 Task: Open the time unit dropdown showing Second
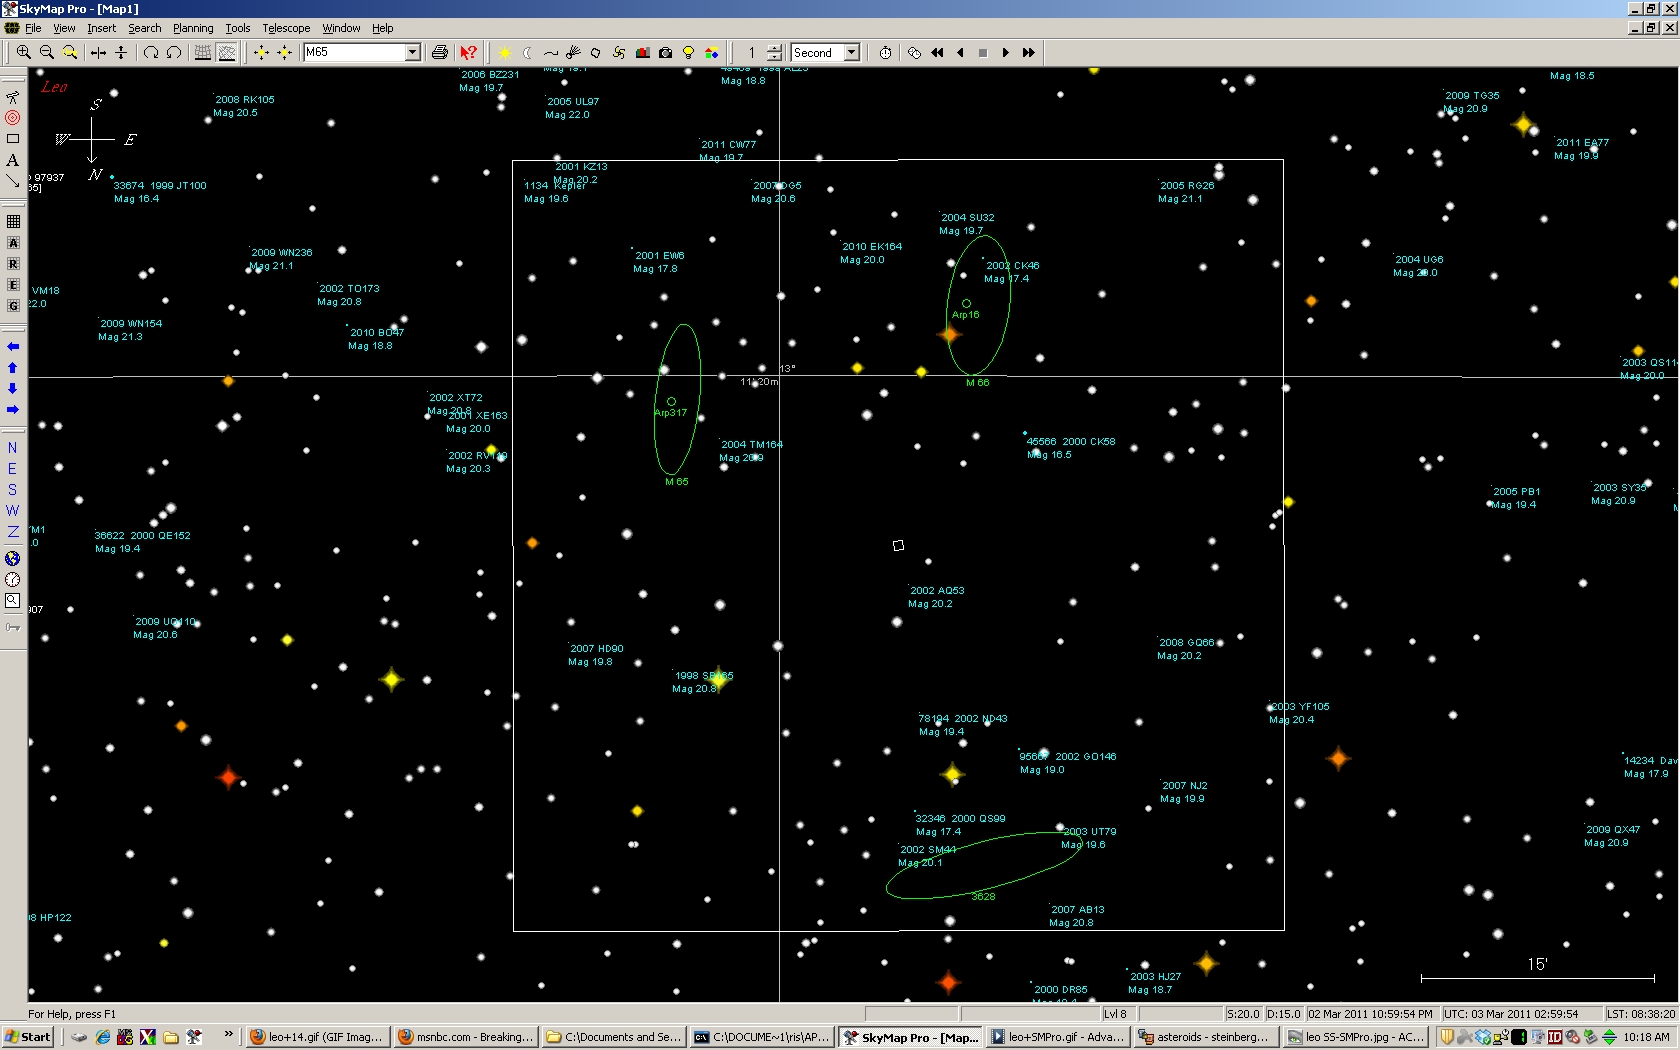[852, 52]
